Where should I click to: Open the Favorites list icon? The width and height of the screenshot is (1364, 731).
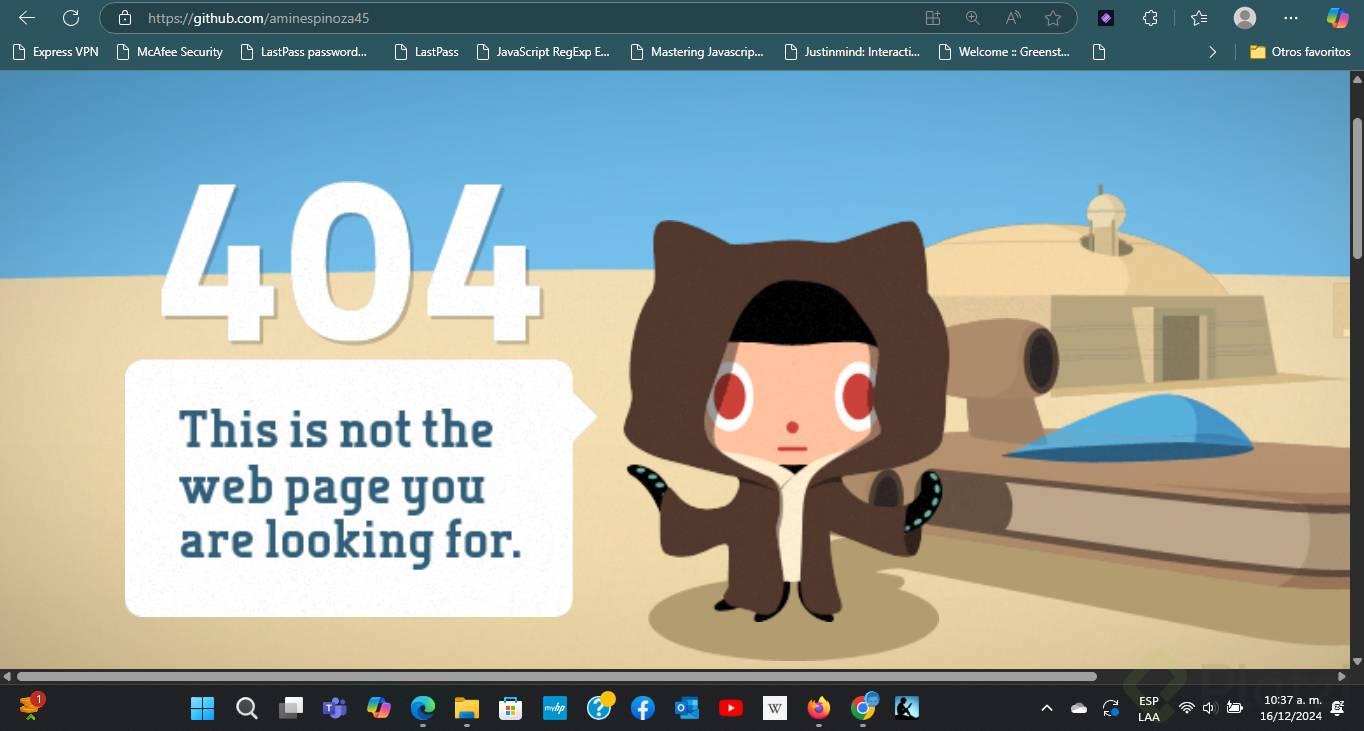[1199, 18]
